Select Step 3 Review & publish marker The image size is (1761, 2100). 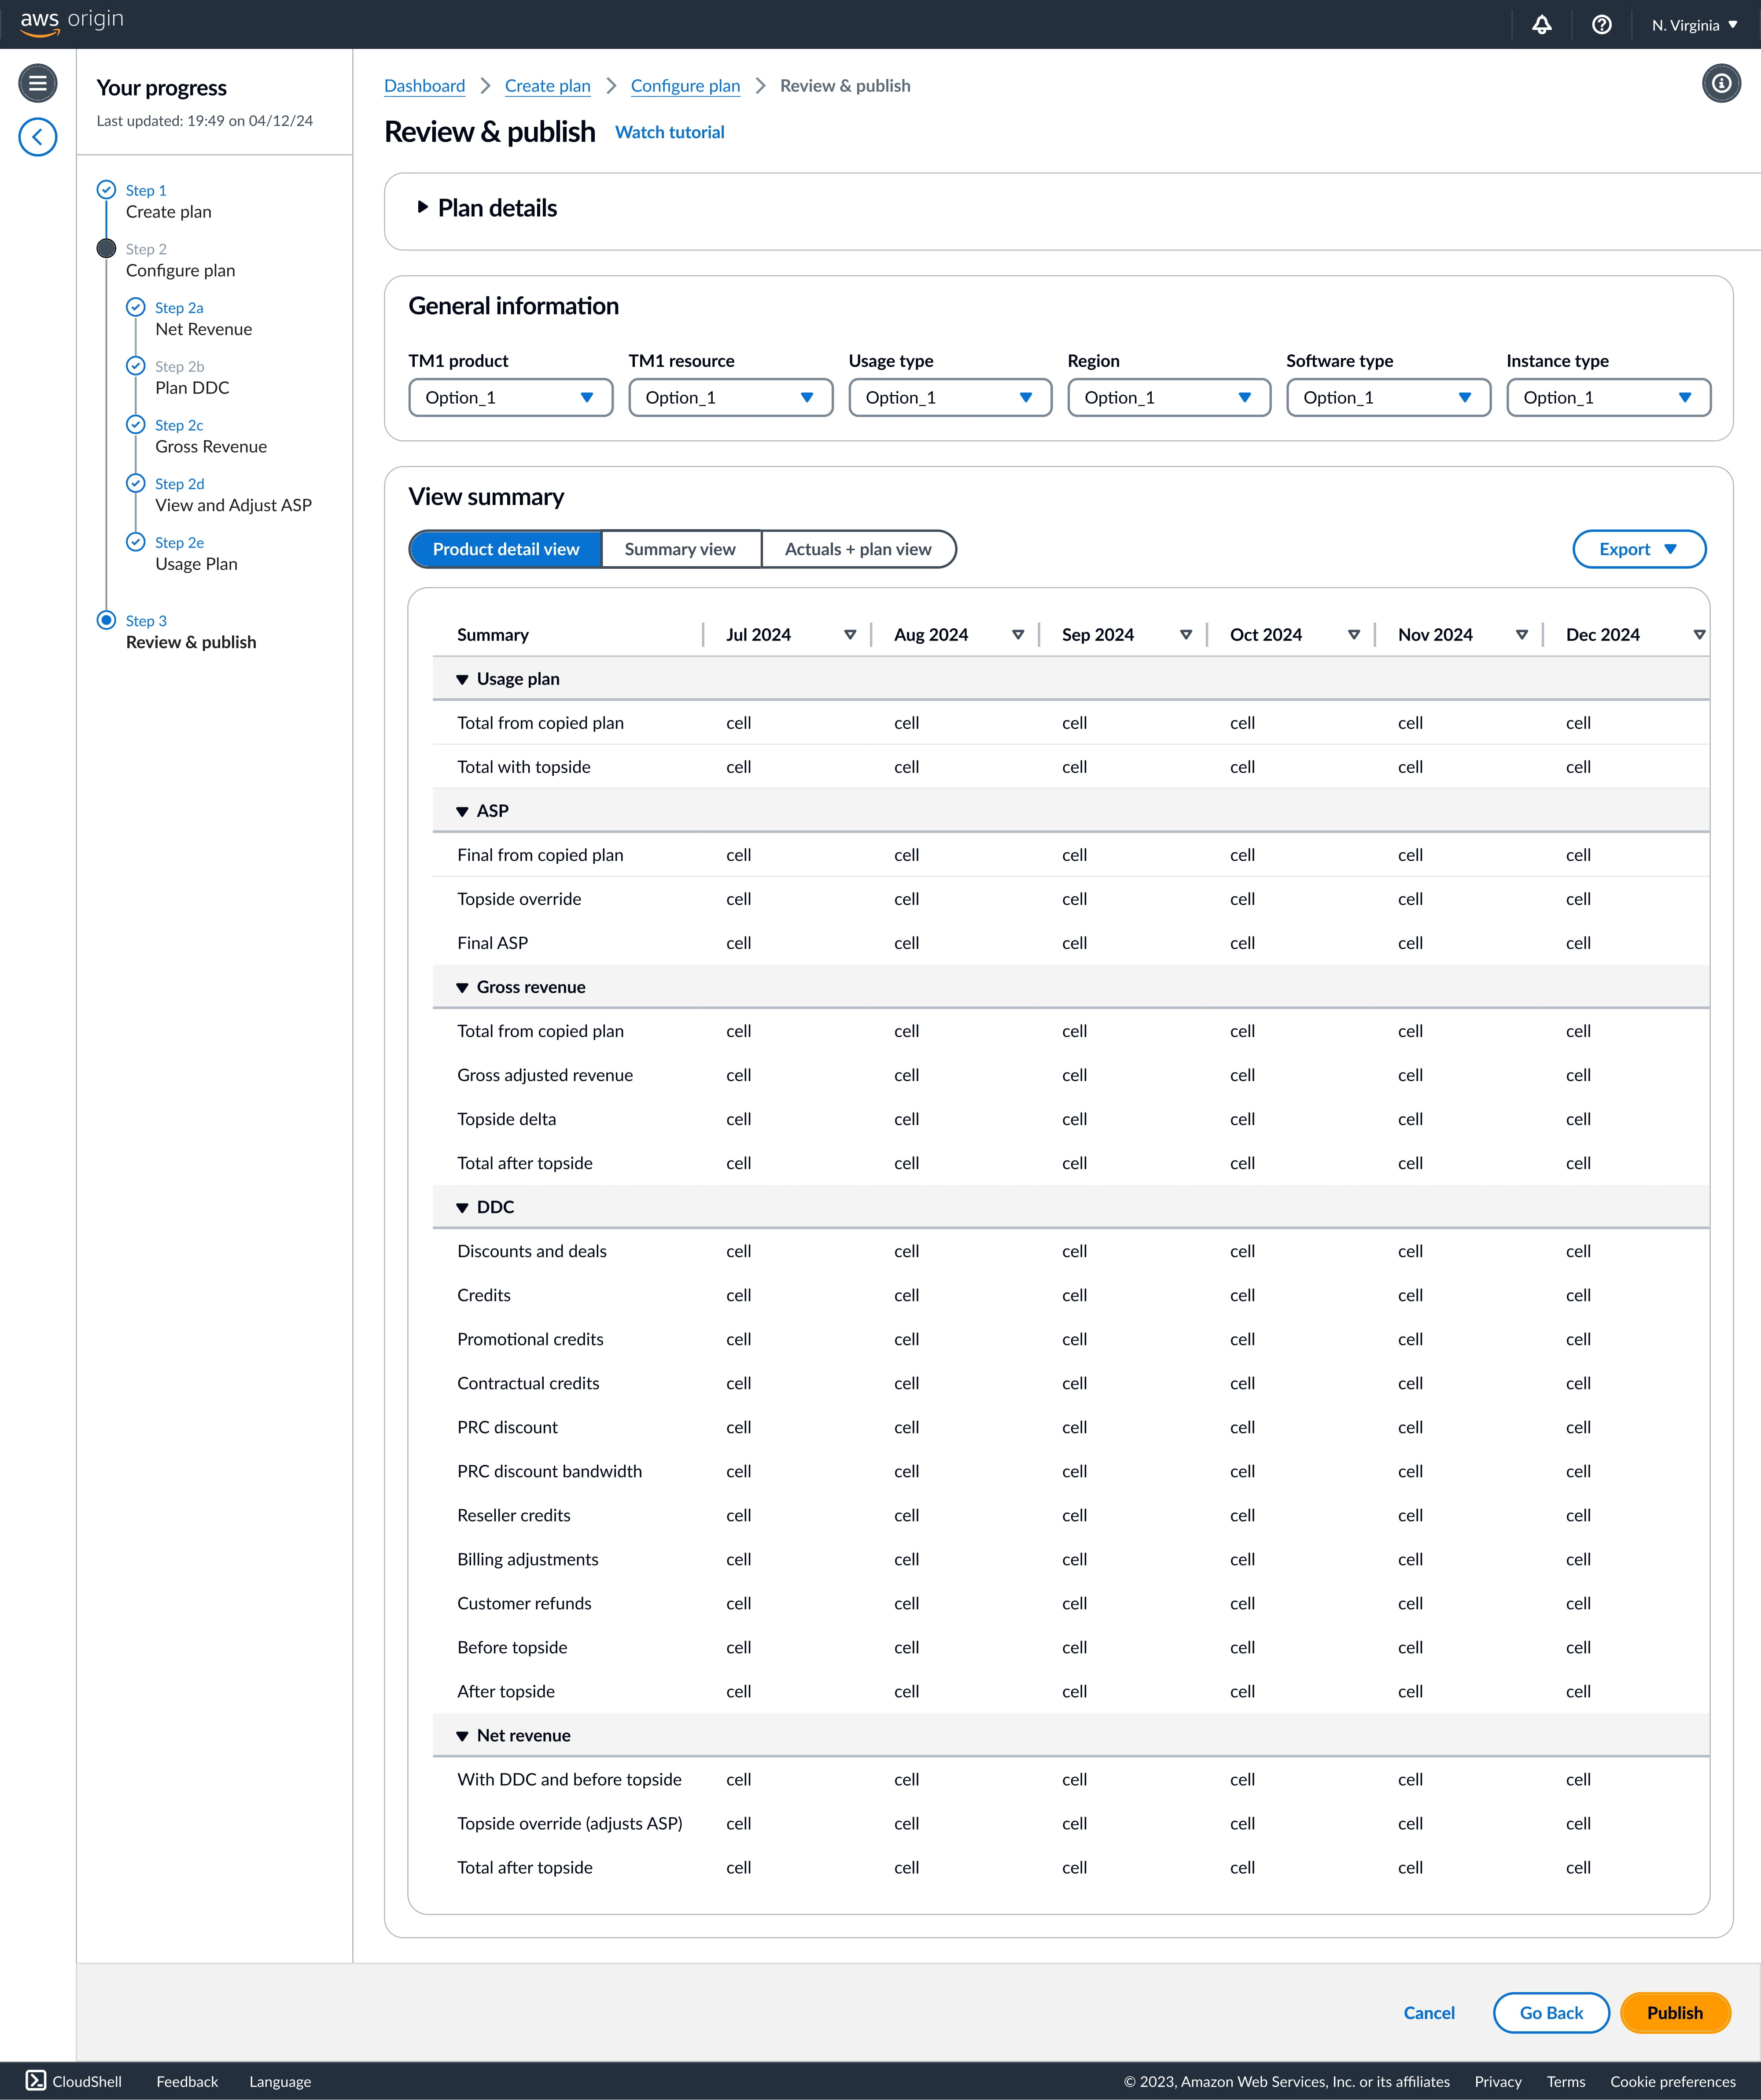pos(106,620)
